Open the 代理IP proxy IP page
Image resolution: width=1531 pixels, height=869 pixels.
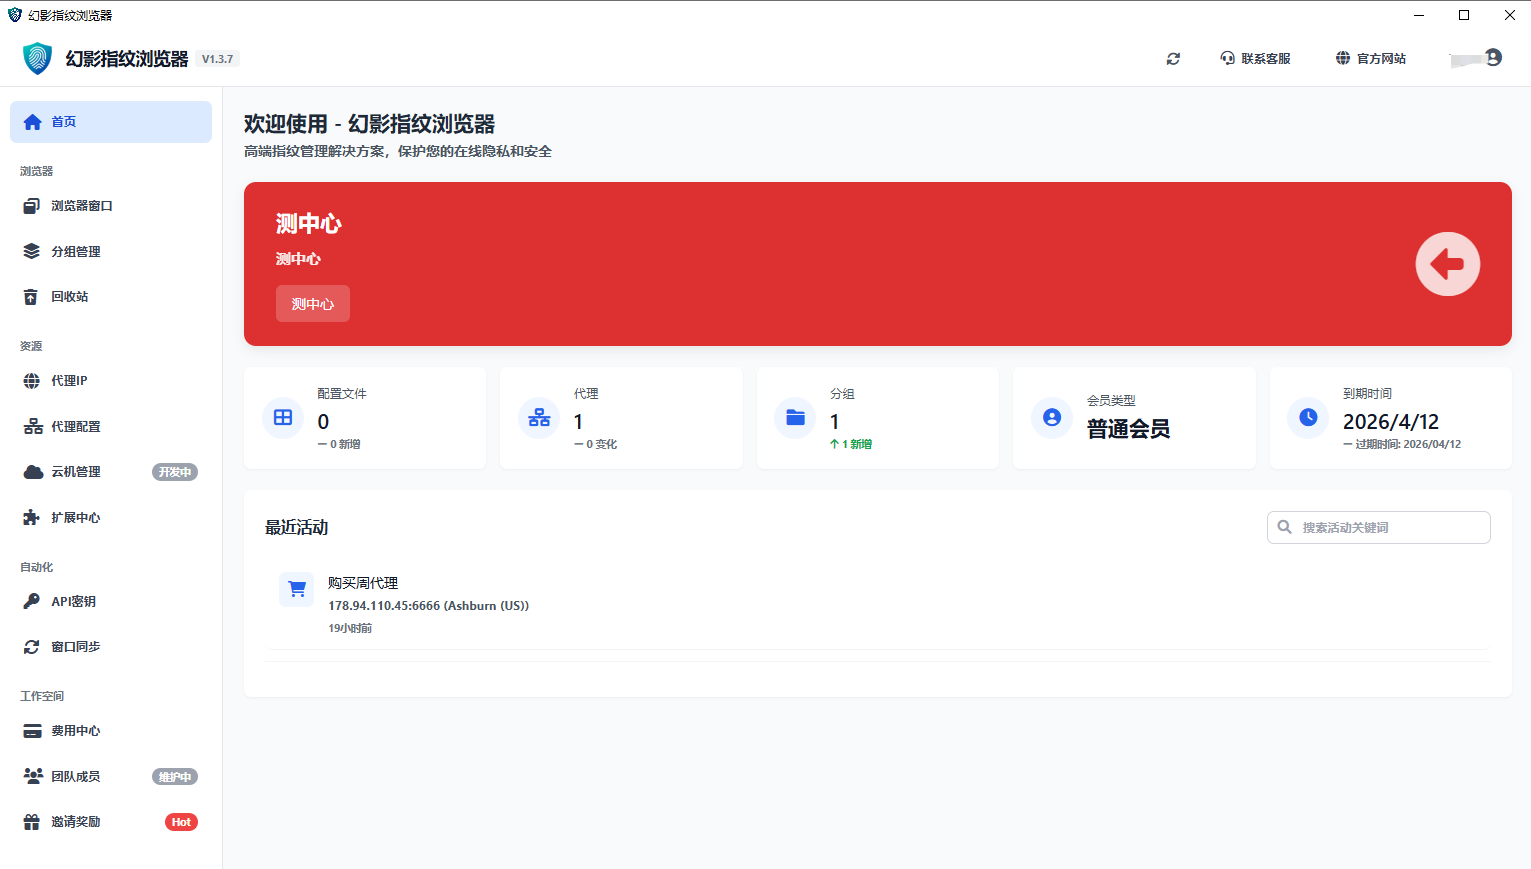(x=69, y=381)
